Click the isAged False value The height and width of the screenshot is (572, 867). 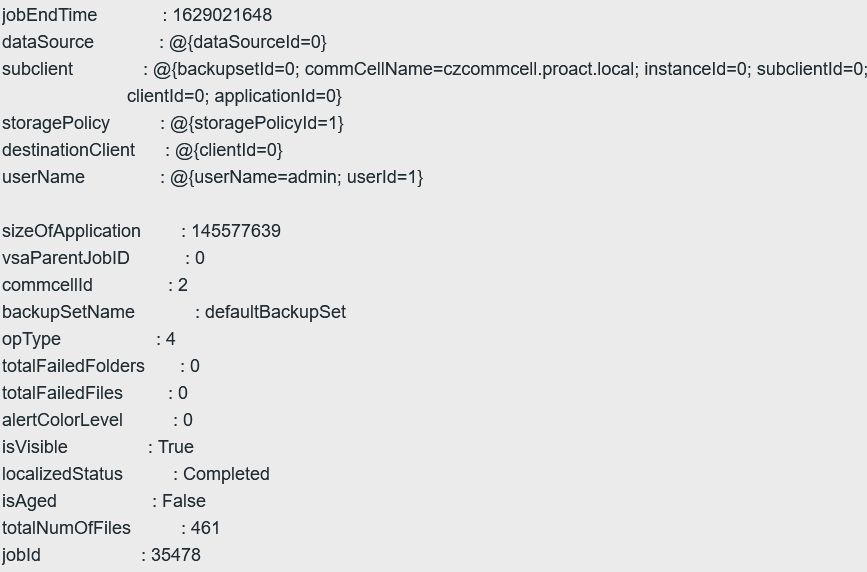point(184,501)
